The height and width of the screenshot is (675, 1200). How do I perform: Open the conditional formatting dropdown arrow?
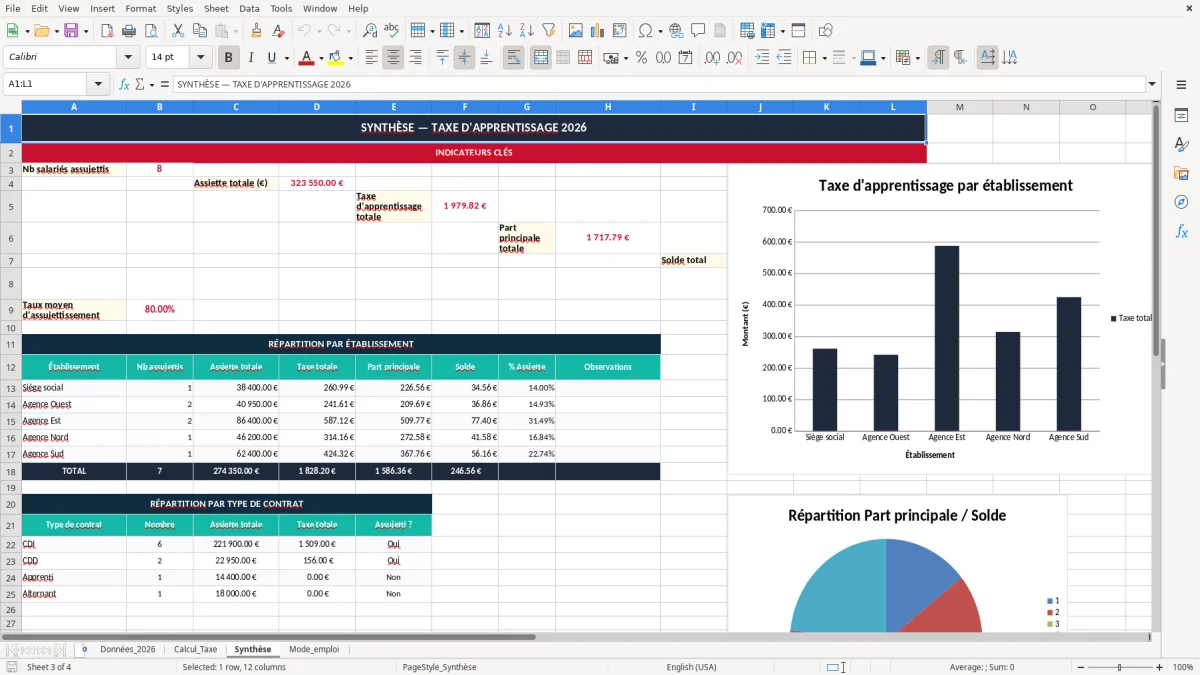(917, 58)
